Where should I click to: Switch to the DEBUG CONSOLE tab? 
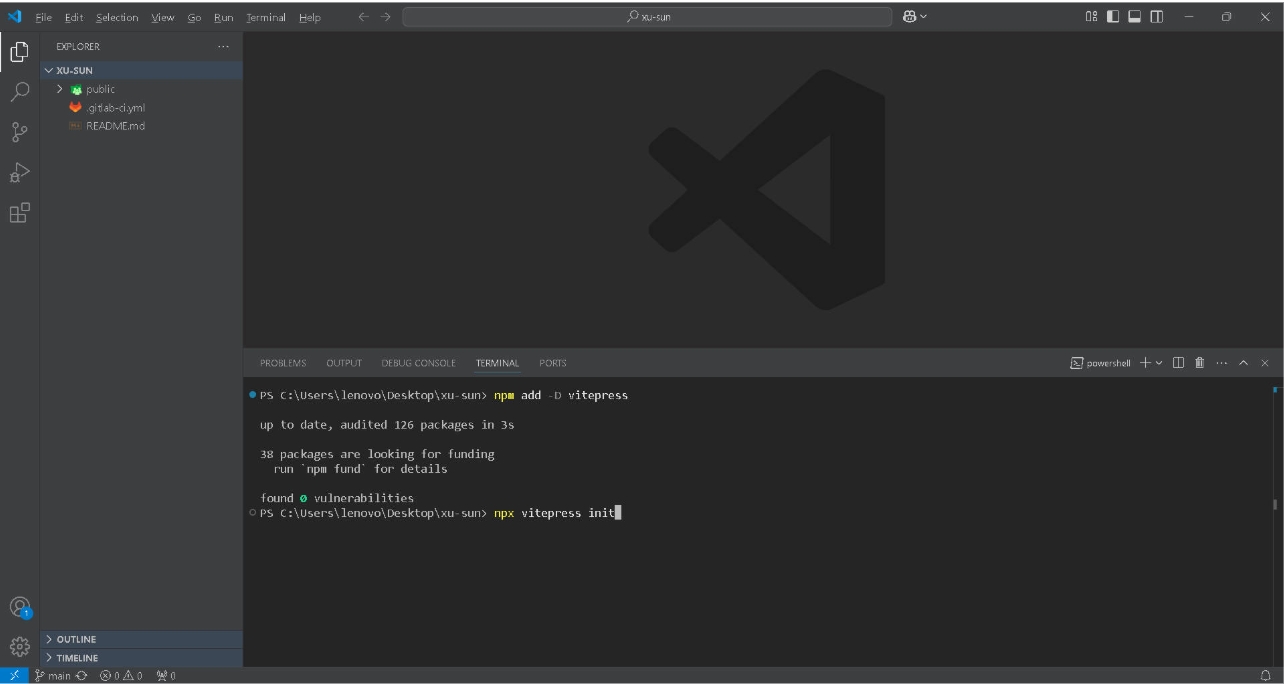(418, 363)
